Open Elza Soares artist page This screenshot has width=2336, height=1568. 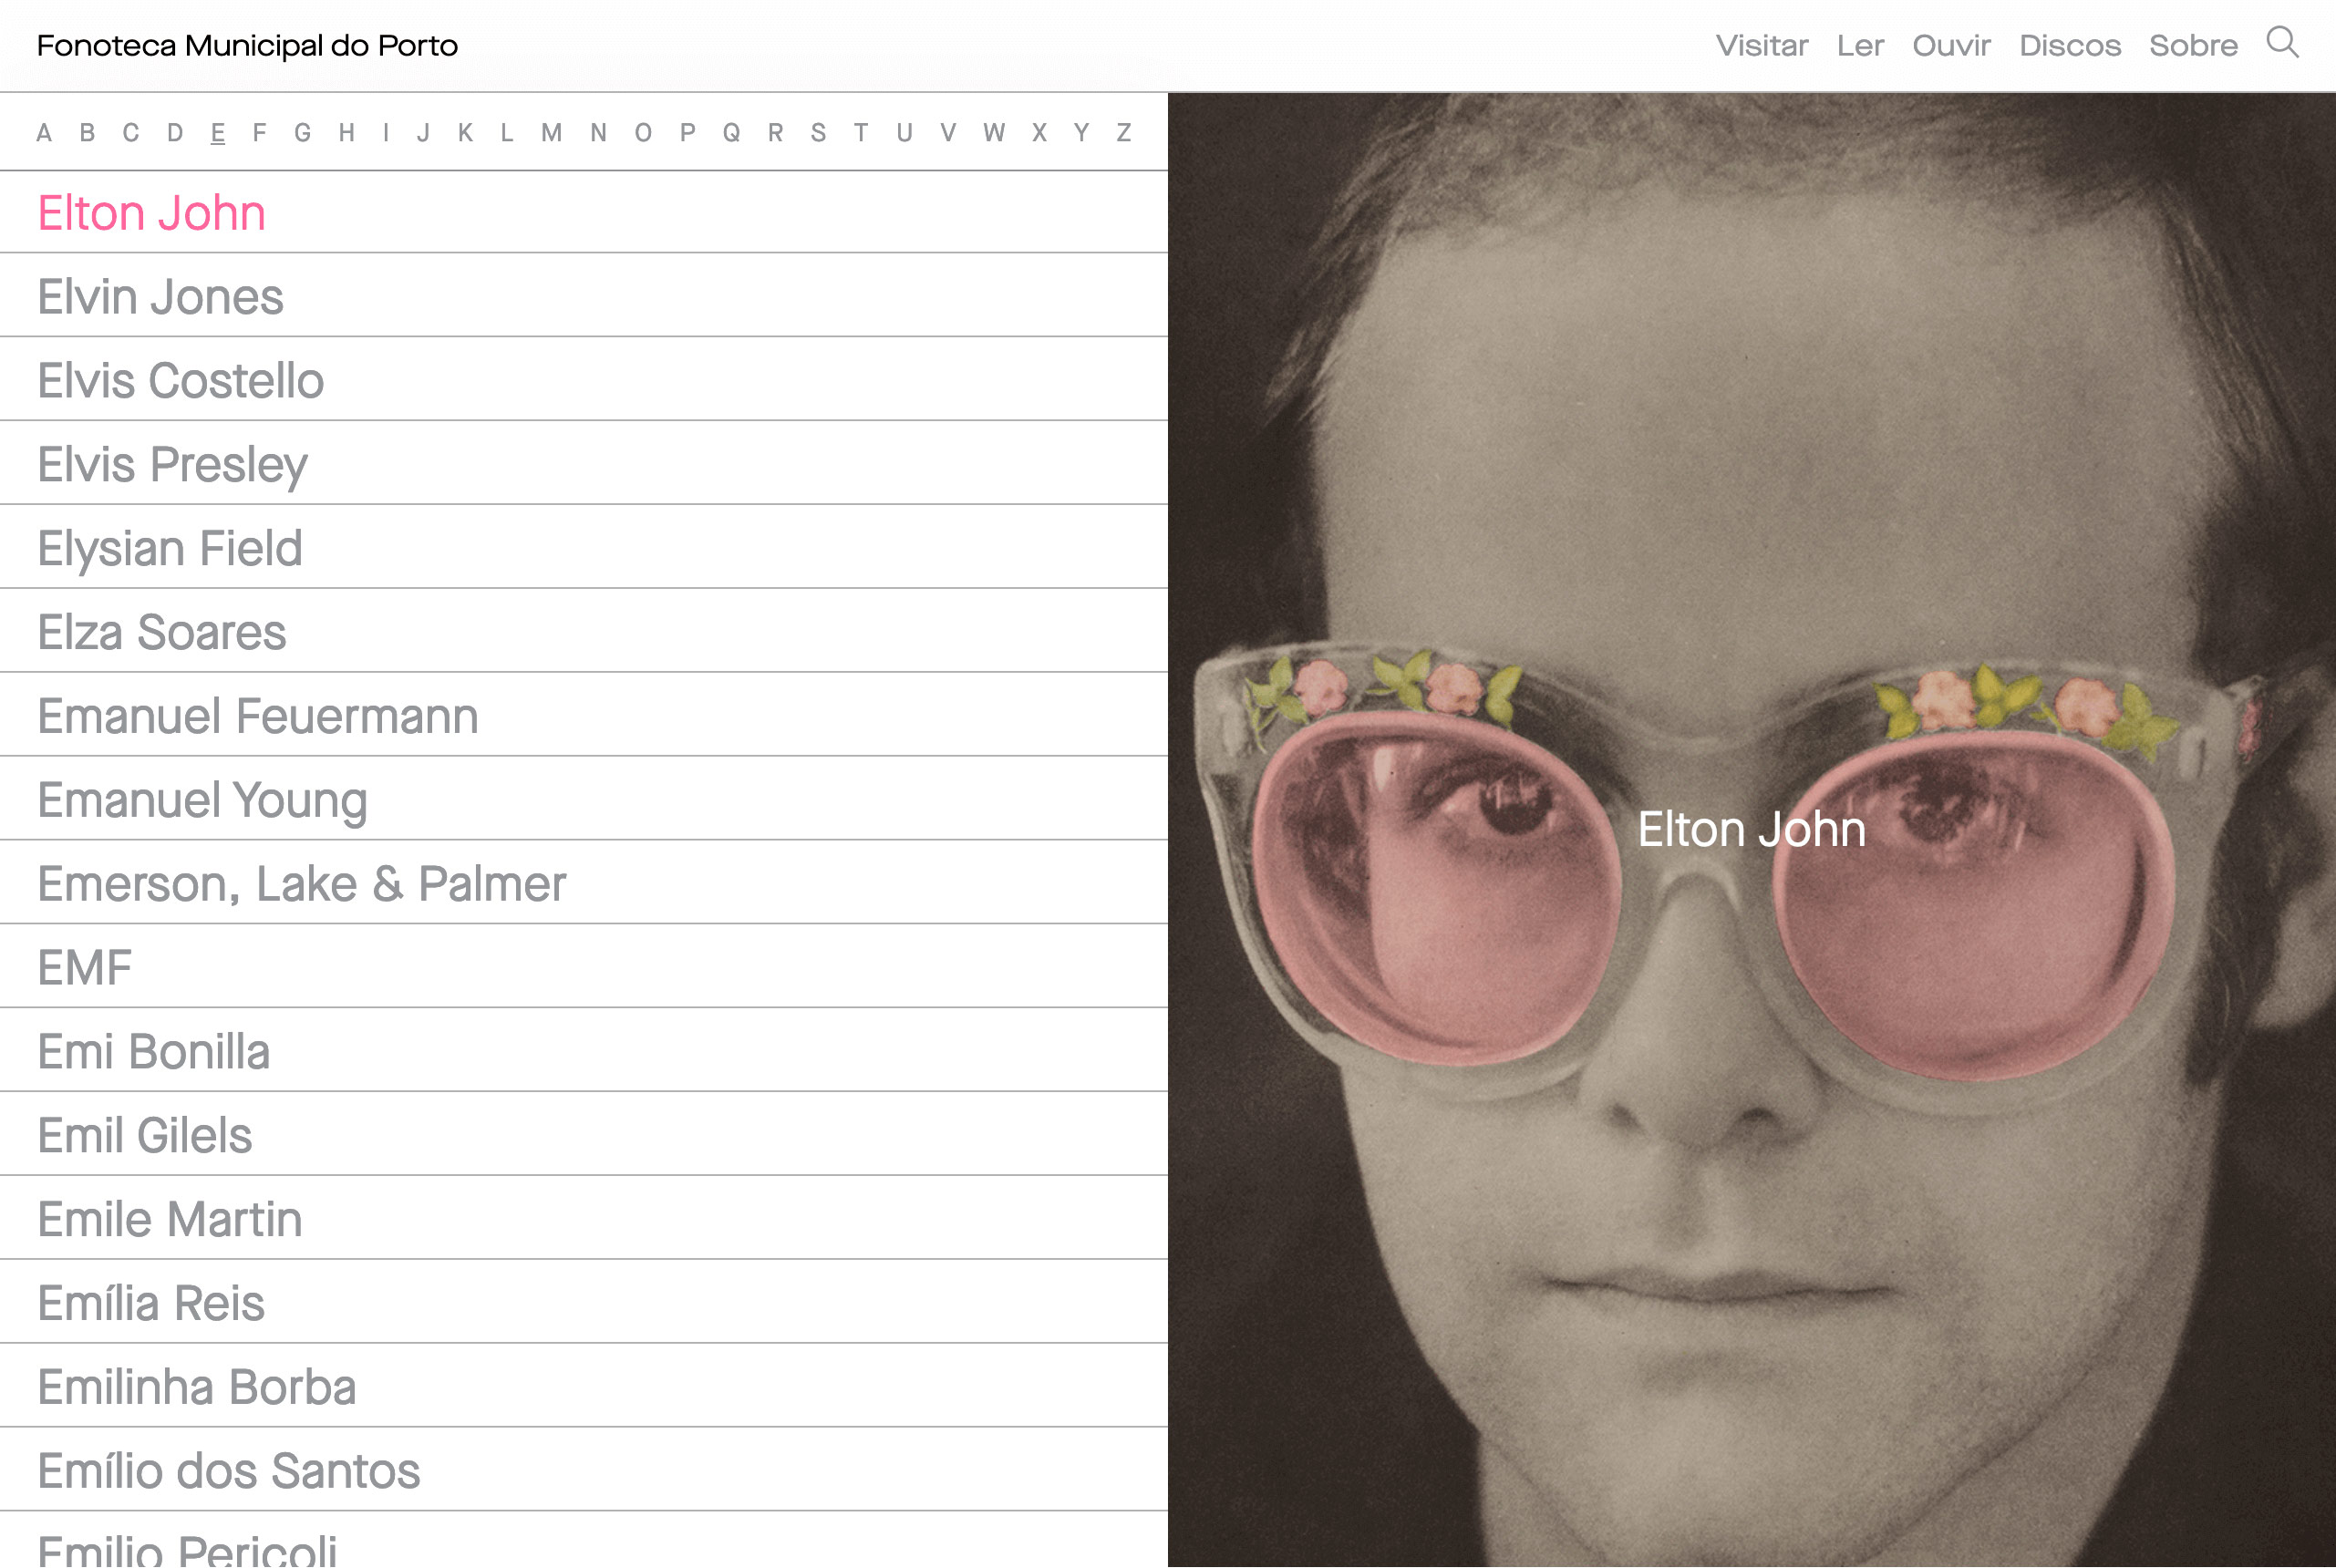[x=584, y=632]
